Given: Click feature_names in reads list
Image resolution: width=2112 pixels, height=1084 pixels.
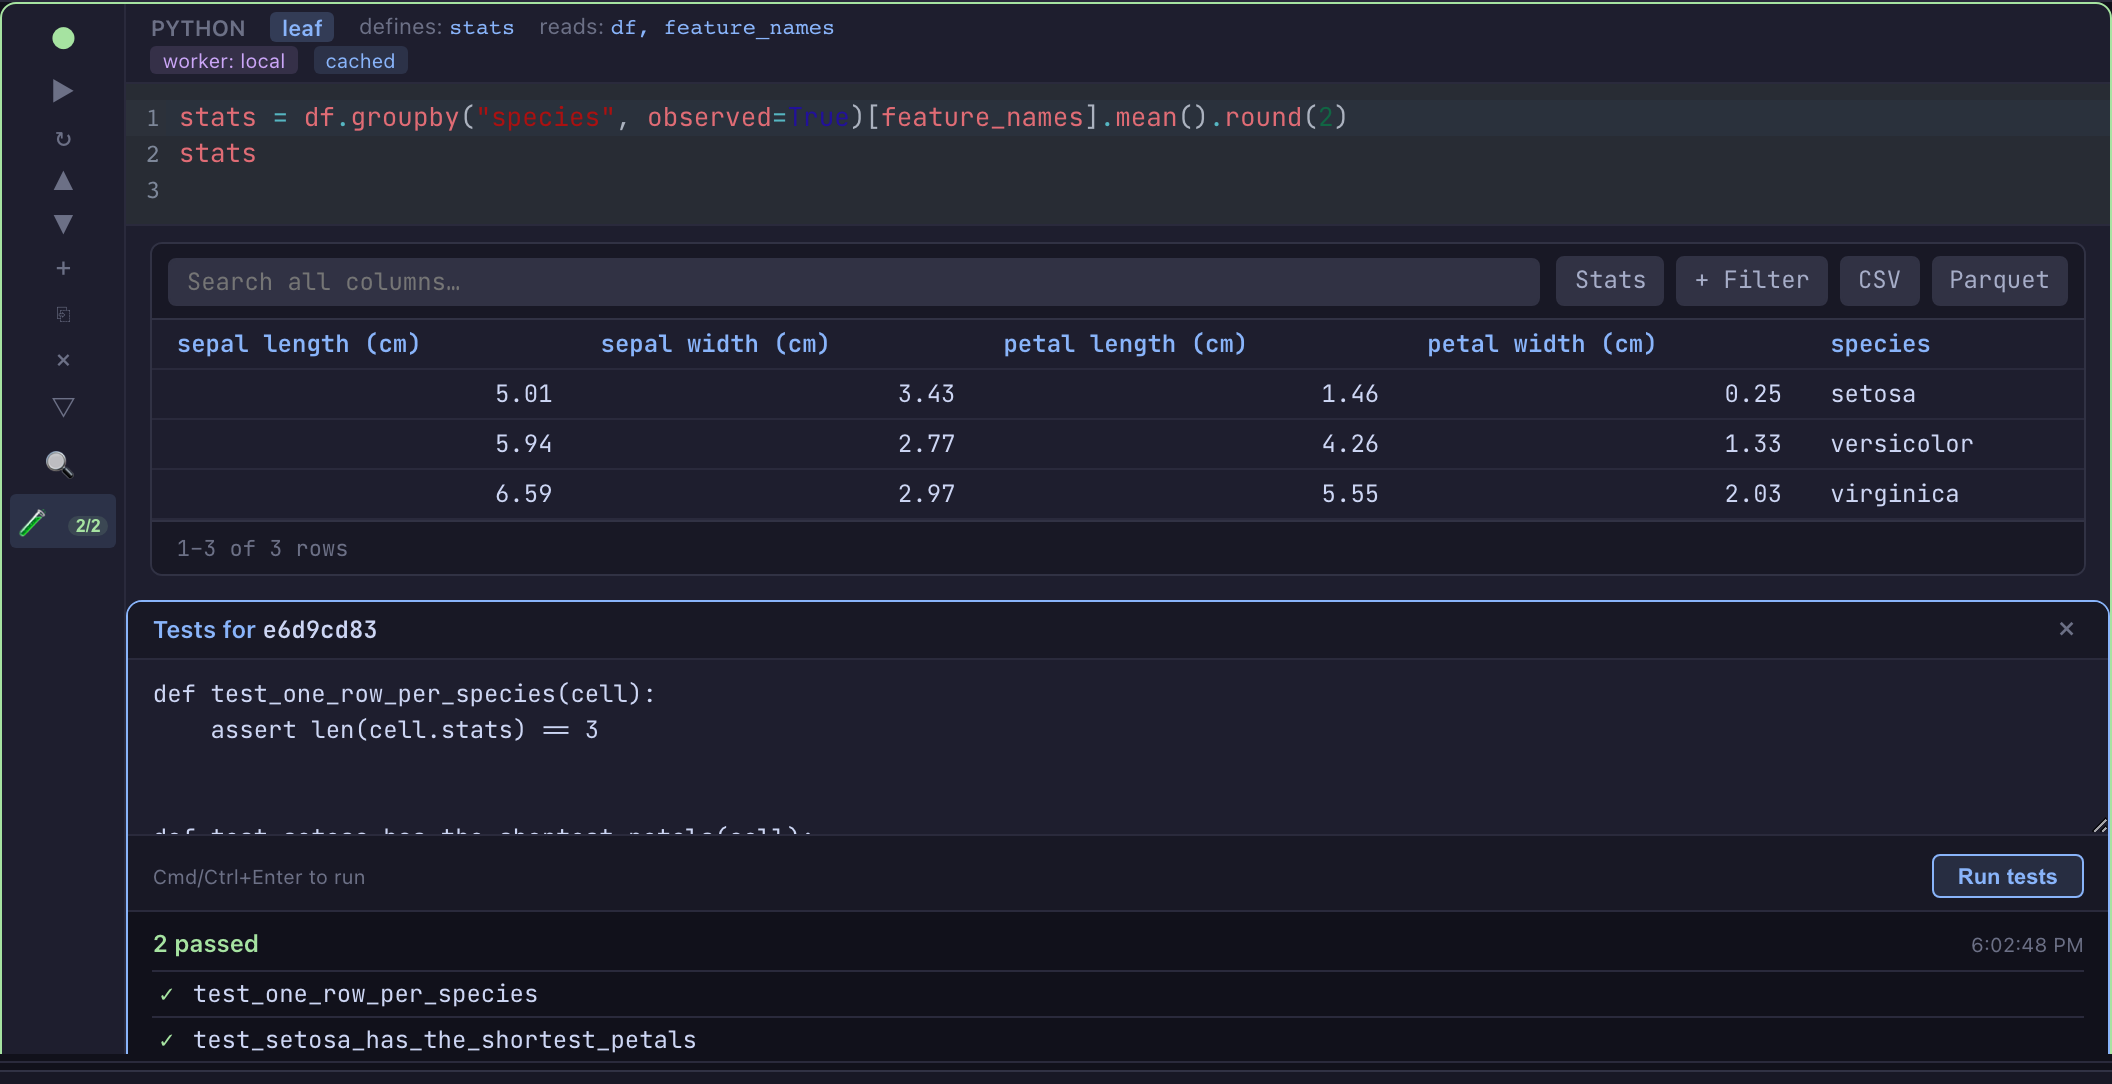Looking at the screenshot, I should tap(749, 28).
